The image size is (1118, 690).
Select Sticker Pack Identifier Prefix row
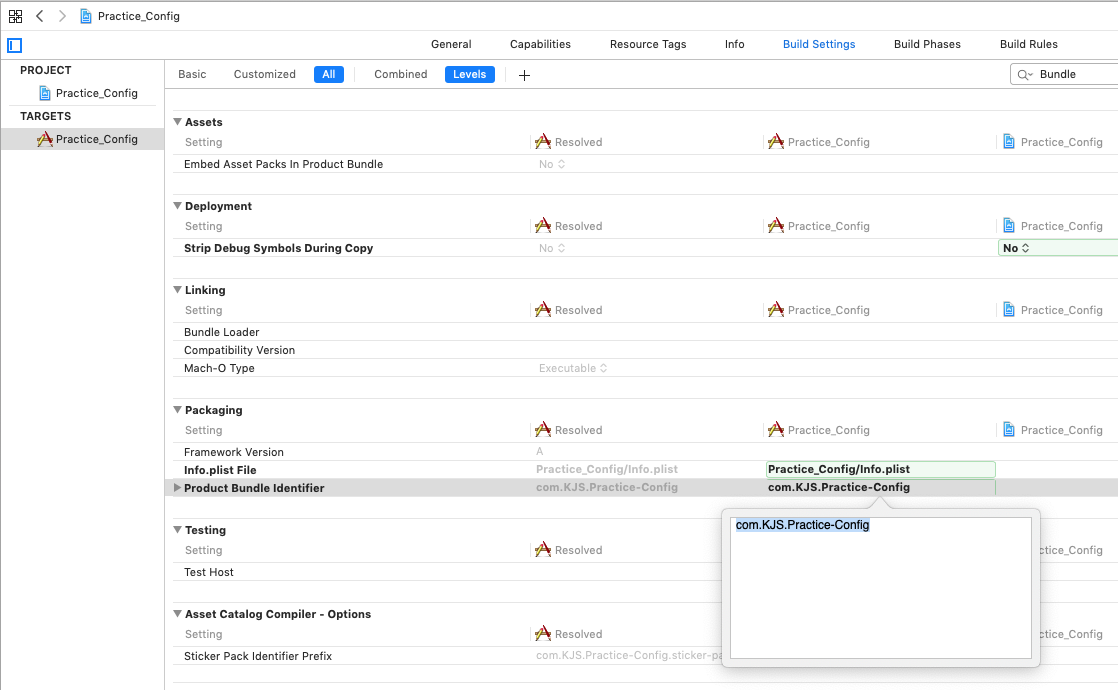[447, 656]
